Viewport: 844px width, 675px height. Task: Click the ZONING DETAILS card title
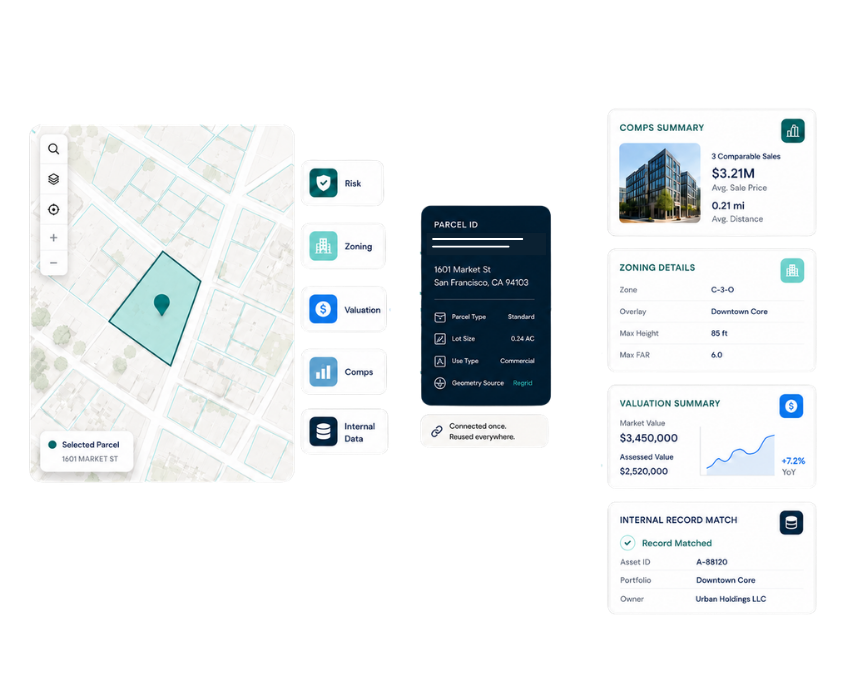pos(657,268)
